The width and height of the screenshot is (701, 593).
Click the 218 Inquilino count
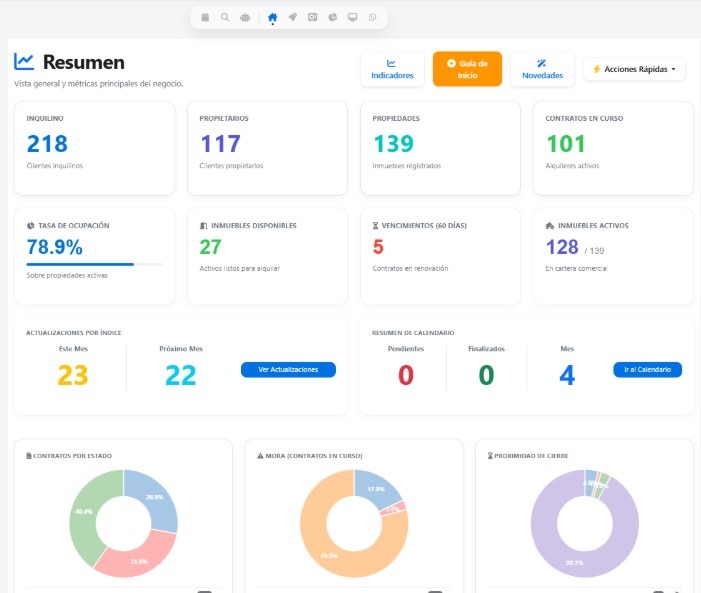[x=47, y=144]
